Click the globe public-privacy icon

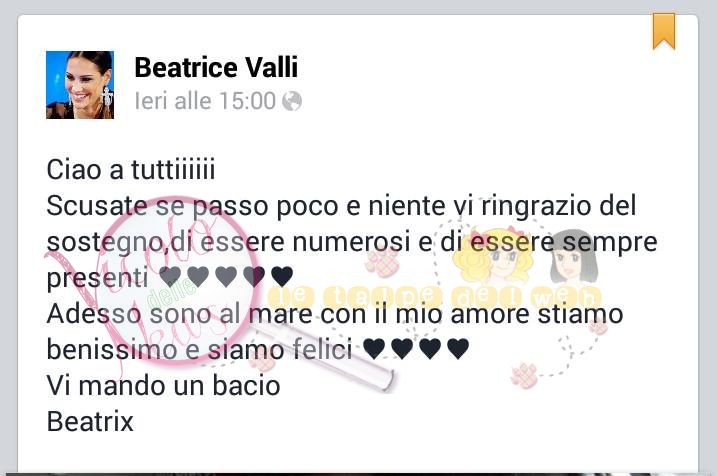tap(292, 101)
